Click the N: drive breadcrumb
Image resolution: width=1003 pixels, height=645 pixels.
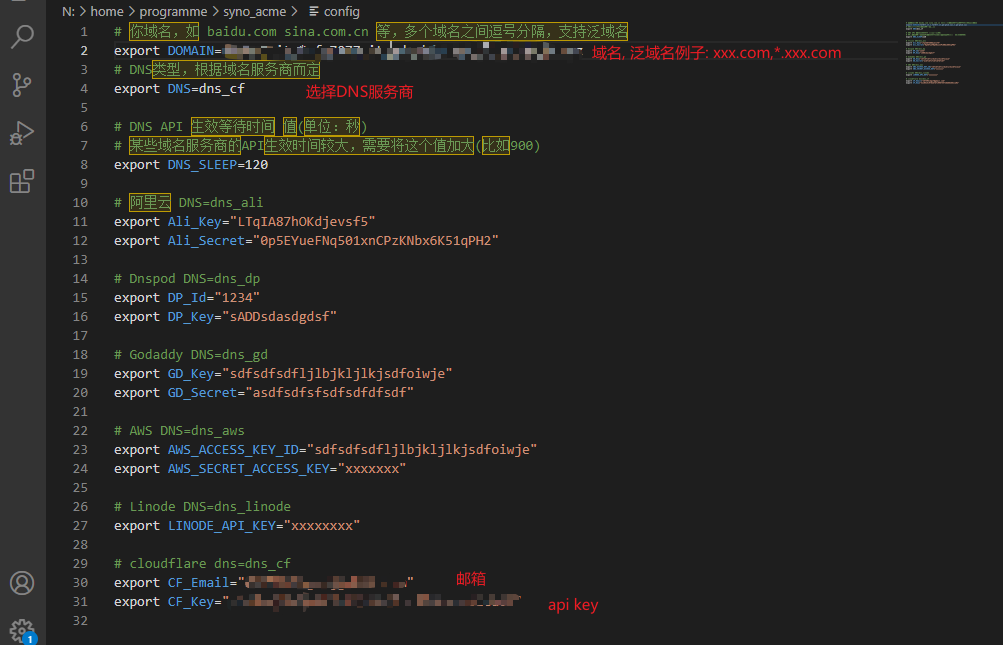pos(68,11)
